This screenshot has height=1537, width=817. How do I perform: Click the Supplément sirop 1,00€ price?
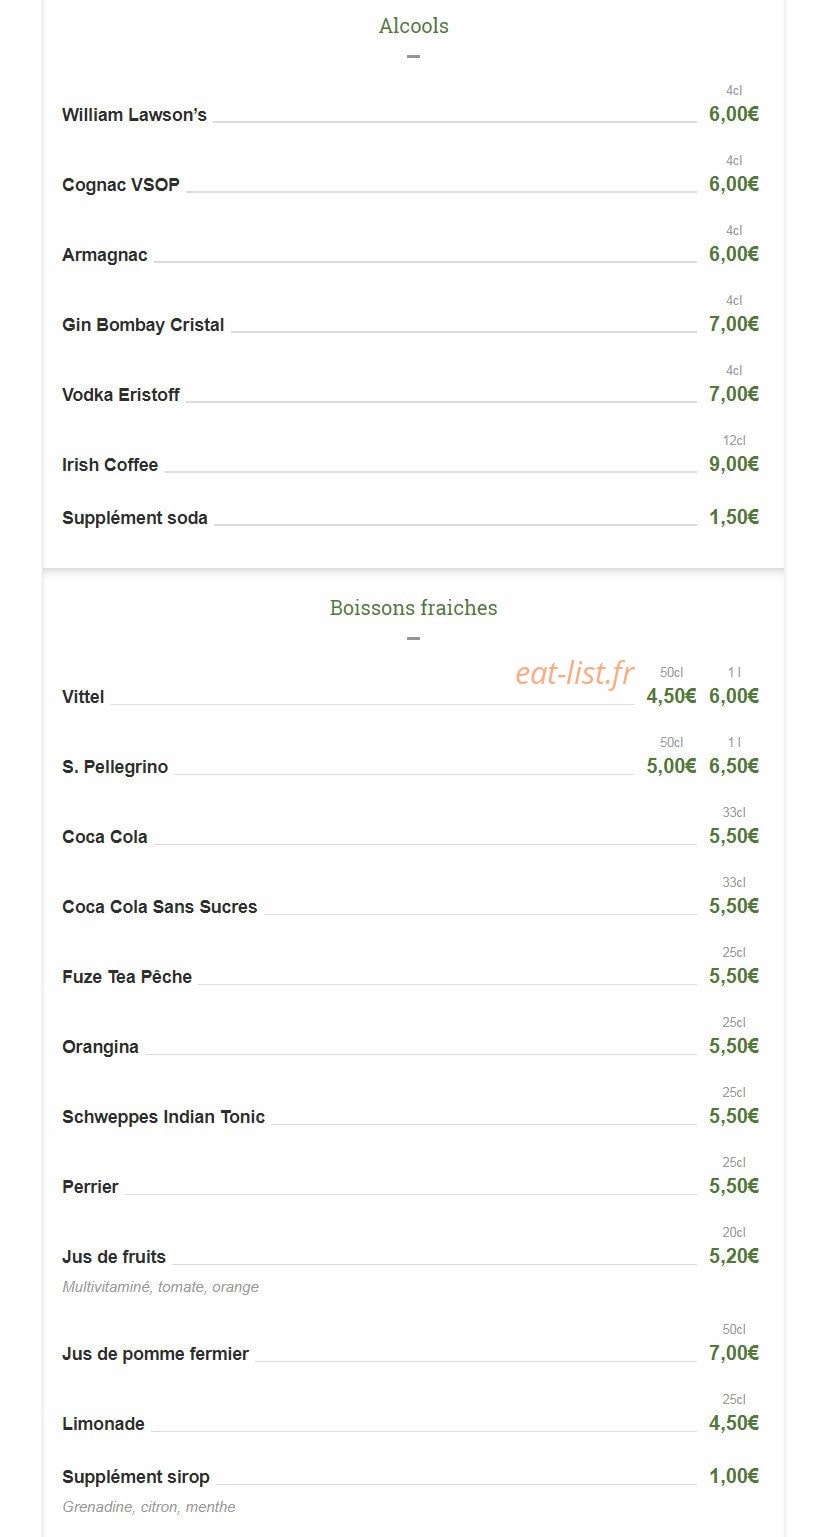click(x=734, y=1476)
